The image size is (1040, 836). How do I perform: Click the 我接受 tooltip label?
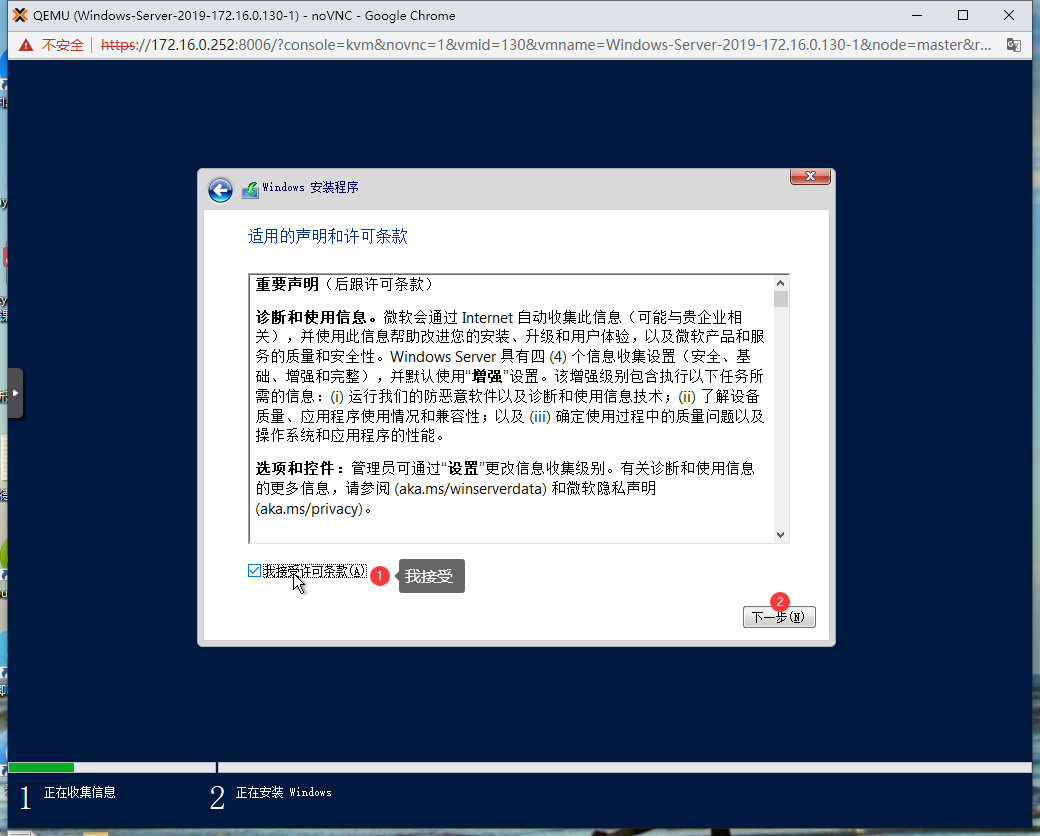431,577
